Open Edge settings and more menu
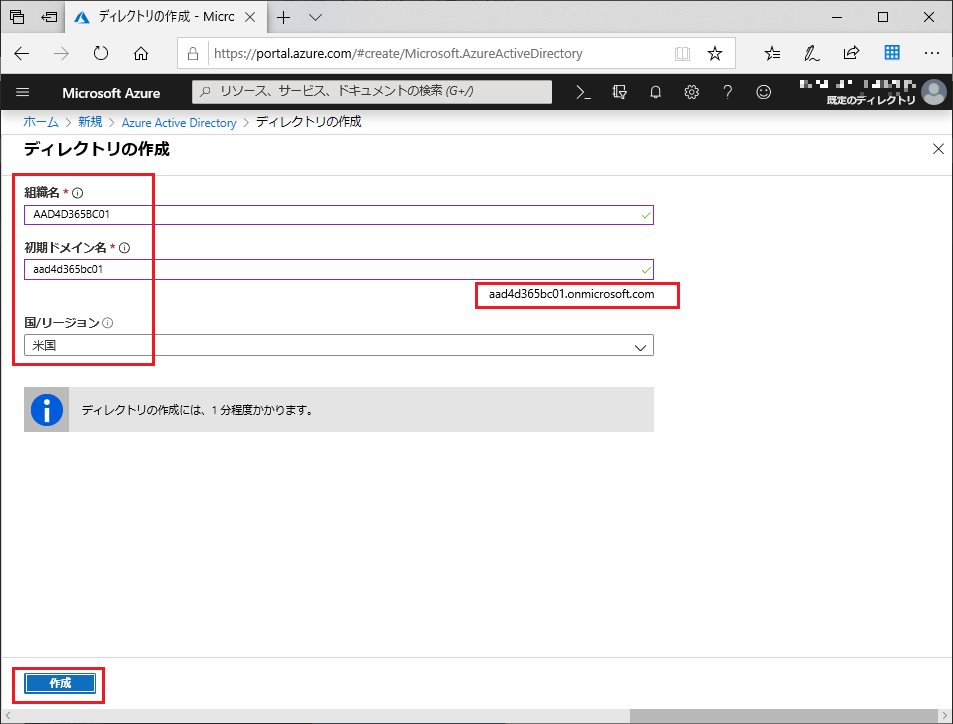 click(x=932, y=53)
